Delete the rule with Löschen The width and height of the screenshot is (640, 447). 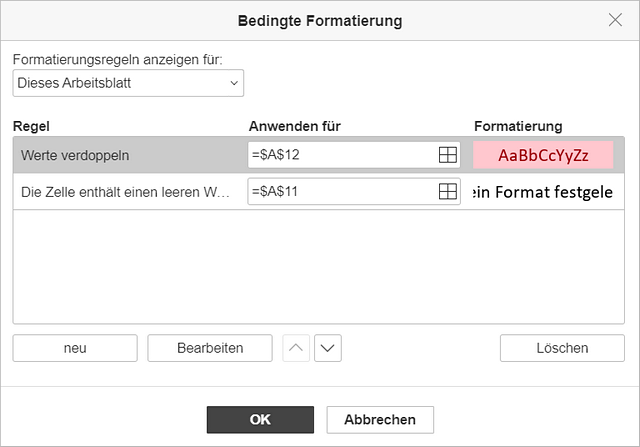click(x=562, y=348)
